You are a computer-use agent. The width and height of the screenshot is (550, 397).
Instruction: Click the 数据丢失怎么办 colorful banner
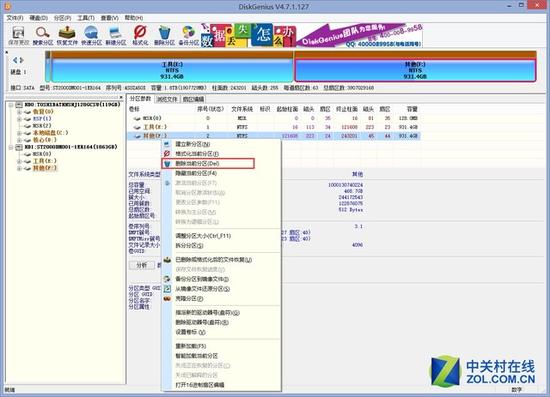(248, 35)
